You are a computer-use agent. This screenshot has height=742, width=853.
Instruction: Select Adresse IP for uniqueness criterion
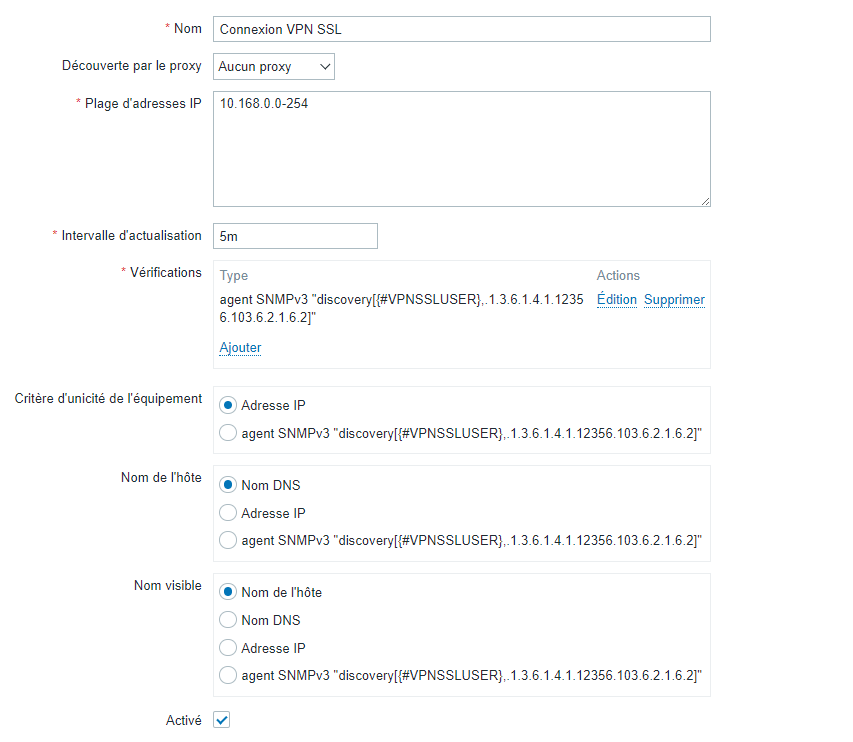pyautogui.click(x=228, y=405)
